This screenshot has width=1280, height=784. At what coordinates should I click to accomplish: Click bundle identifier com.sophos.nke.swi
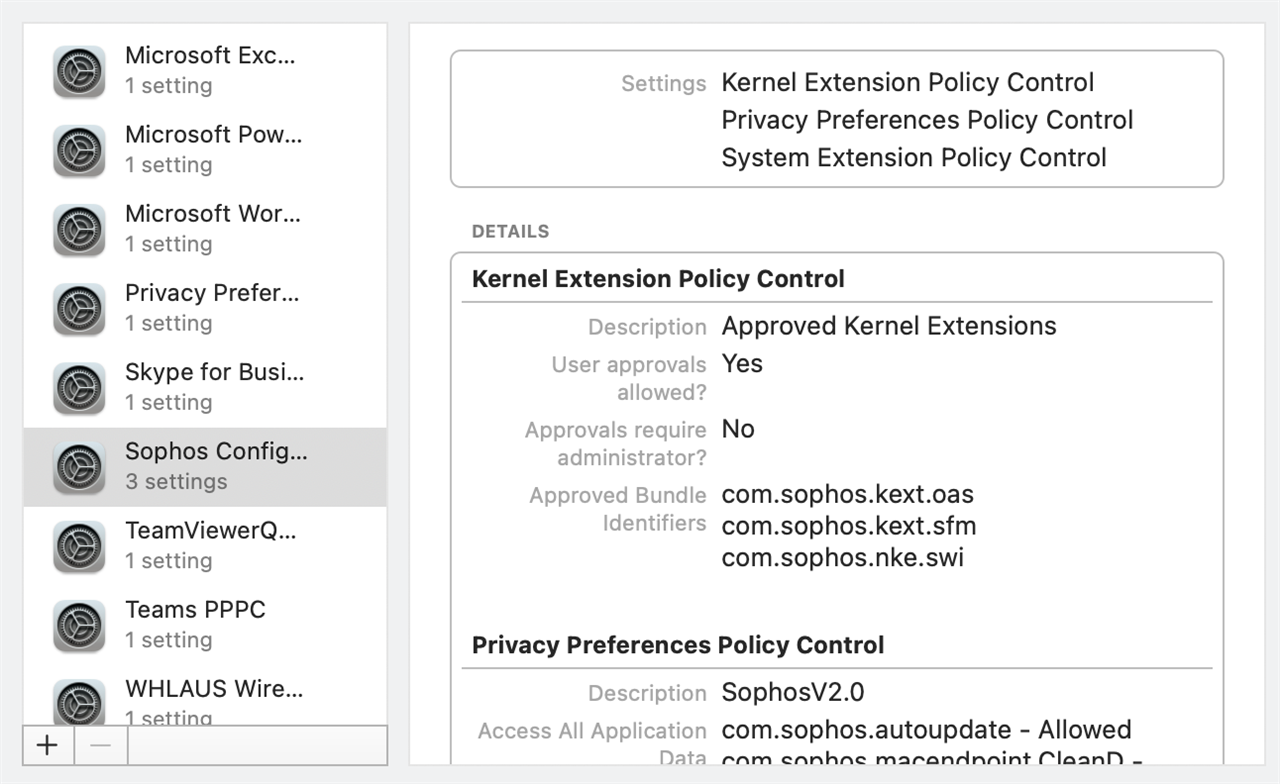pyautogui.click(x=843, y=557)
